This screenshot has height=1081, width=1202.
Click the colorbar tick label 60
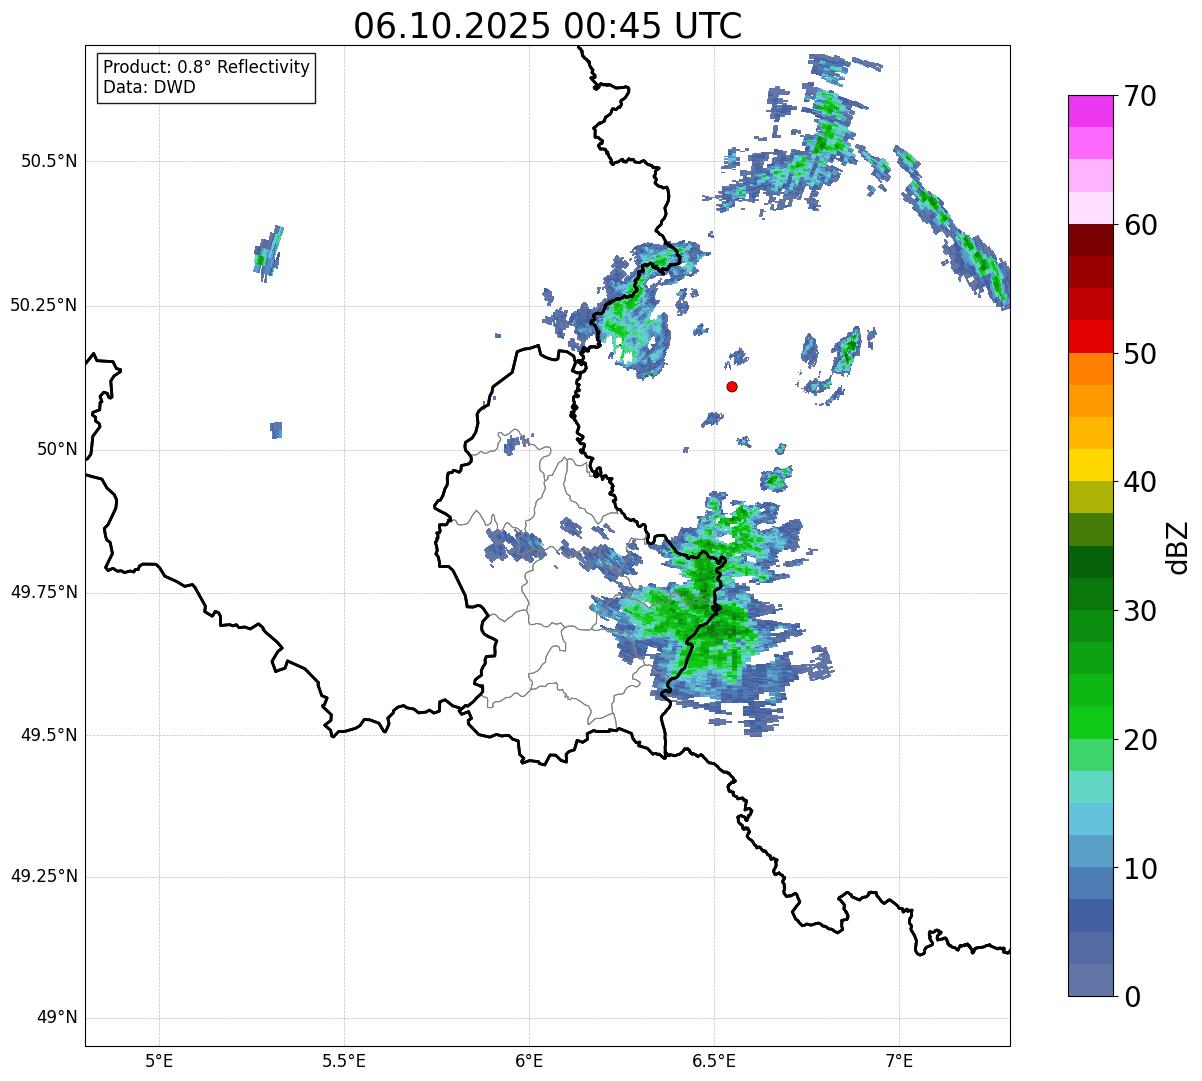(1141, 225)
